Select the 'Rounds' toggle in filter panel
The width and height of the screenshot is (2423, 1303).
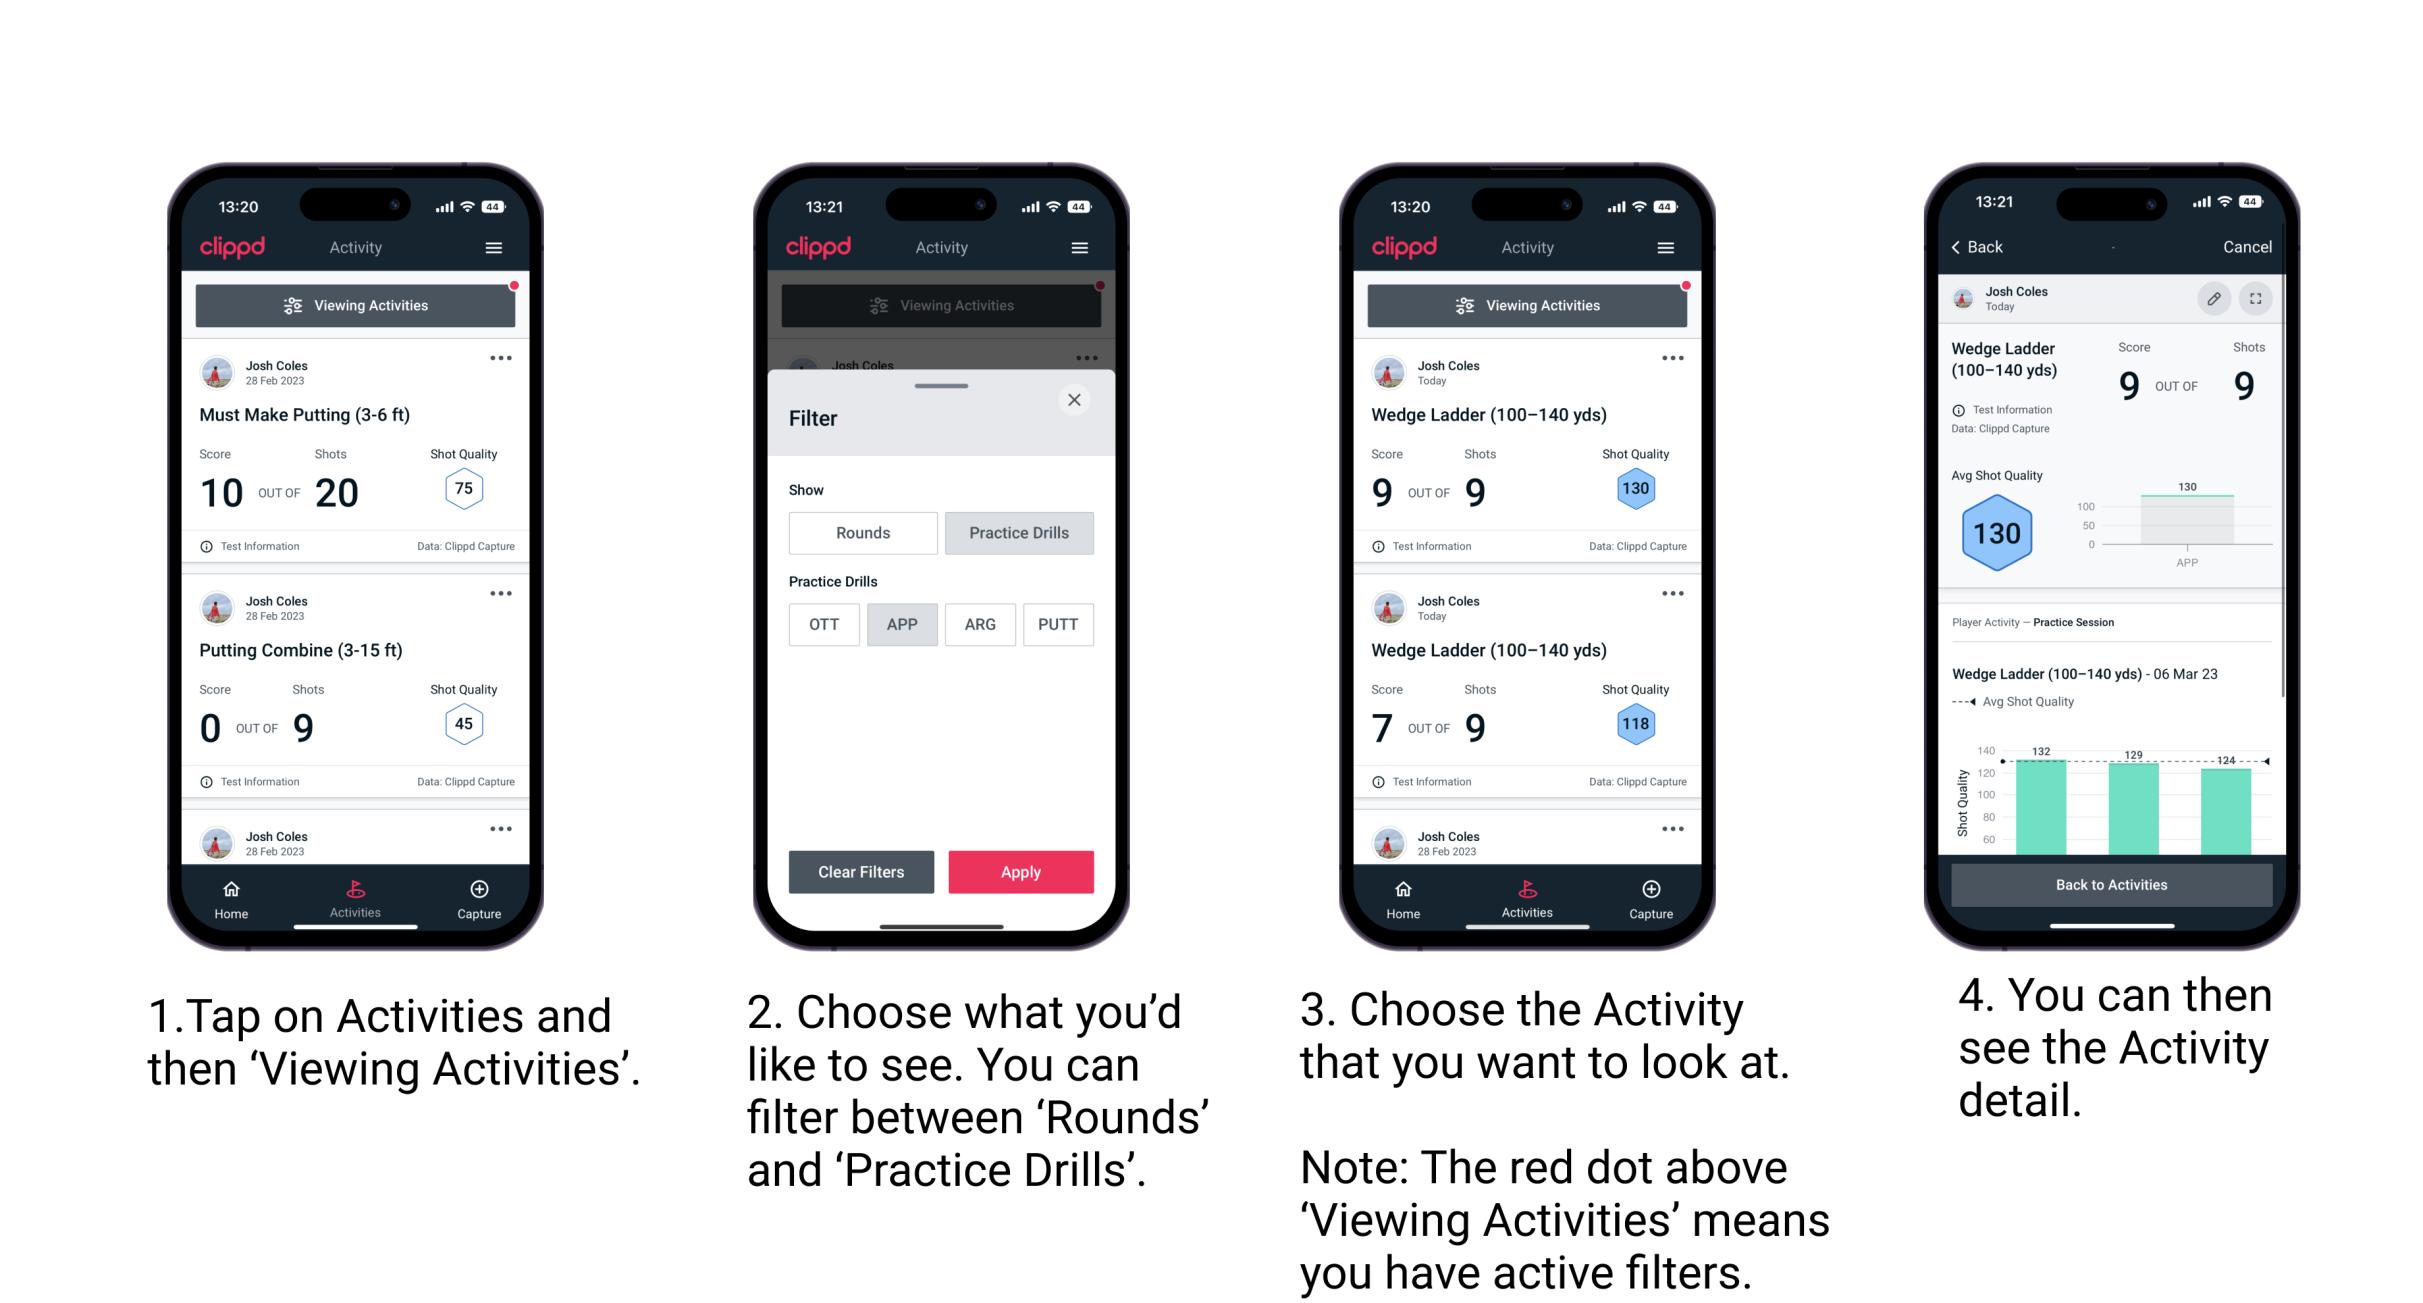862,533
